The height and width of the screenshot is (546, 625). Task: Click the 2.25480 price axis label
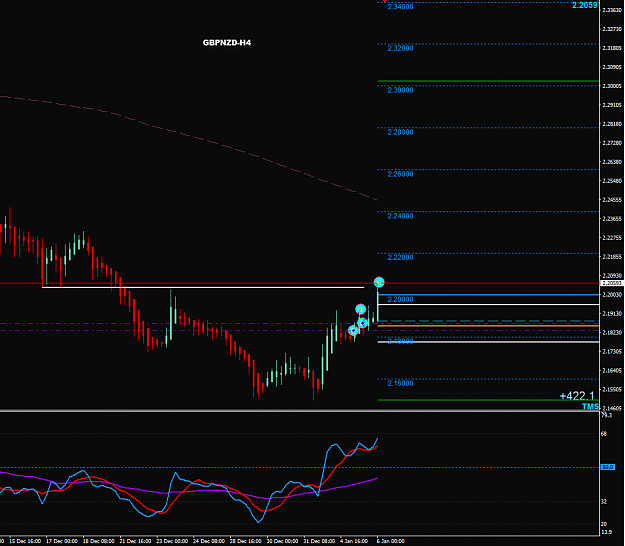click(612, 181)
